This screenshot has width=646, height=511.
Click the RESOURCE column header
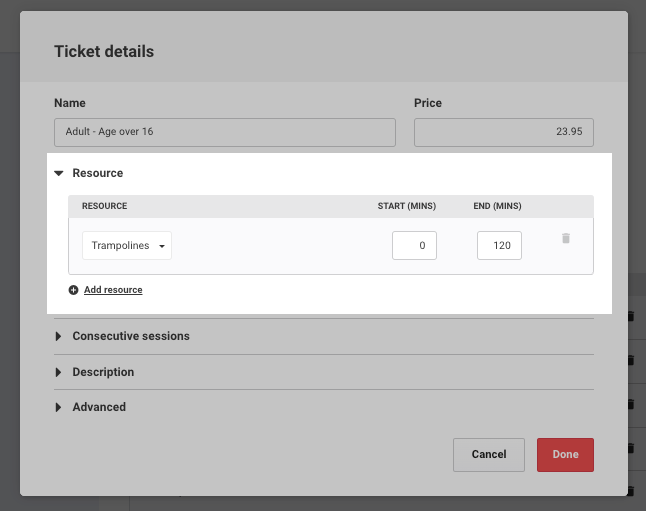104,207
